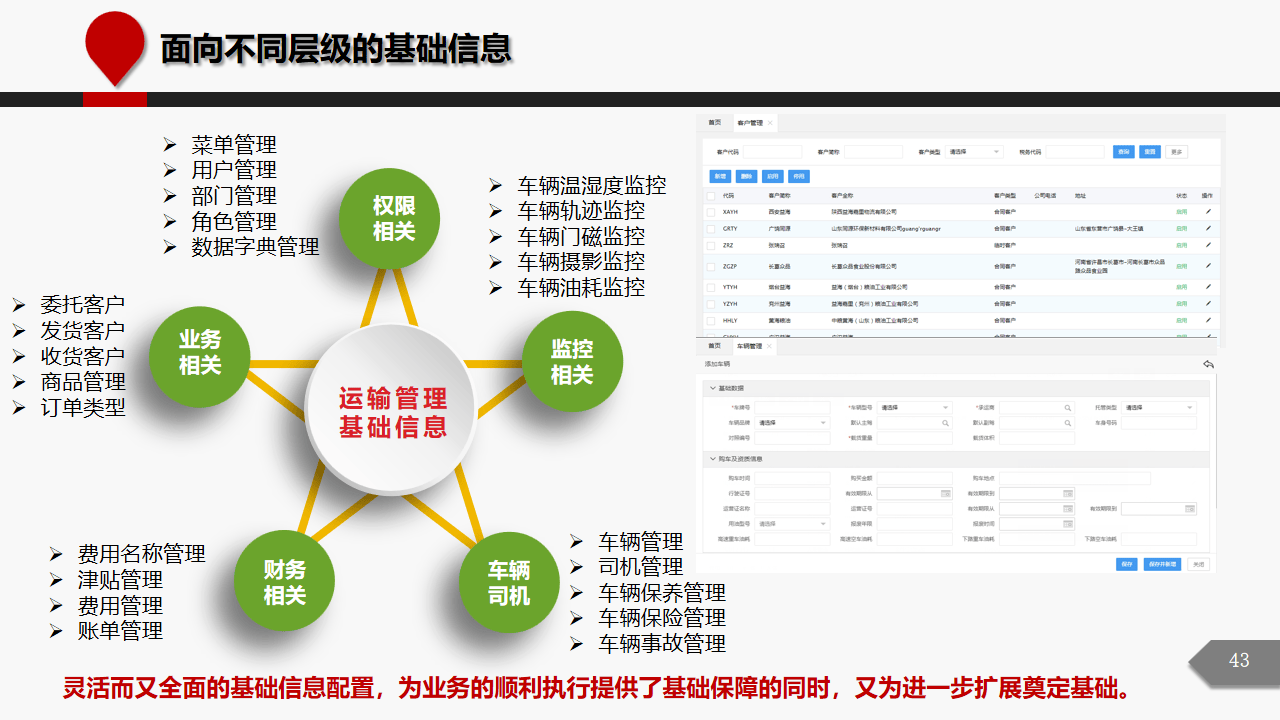
Task: Click the edit pencil for row YTYH
Action: [x=1208, y=286]
